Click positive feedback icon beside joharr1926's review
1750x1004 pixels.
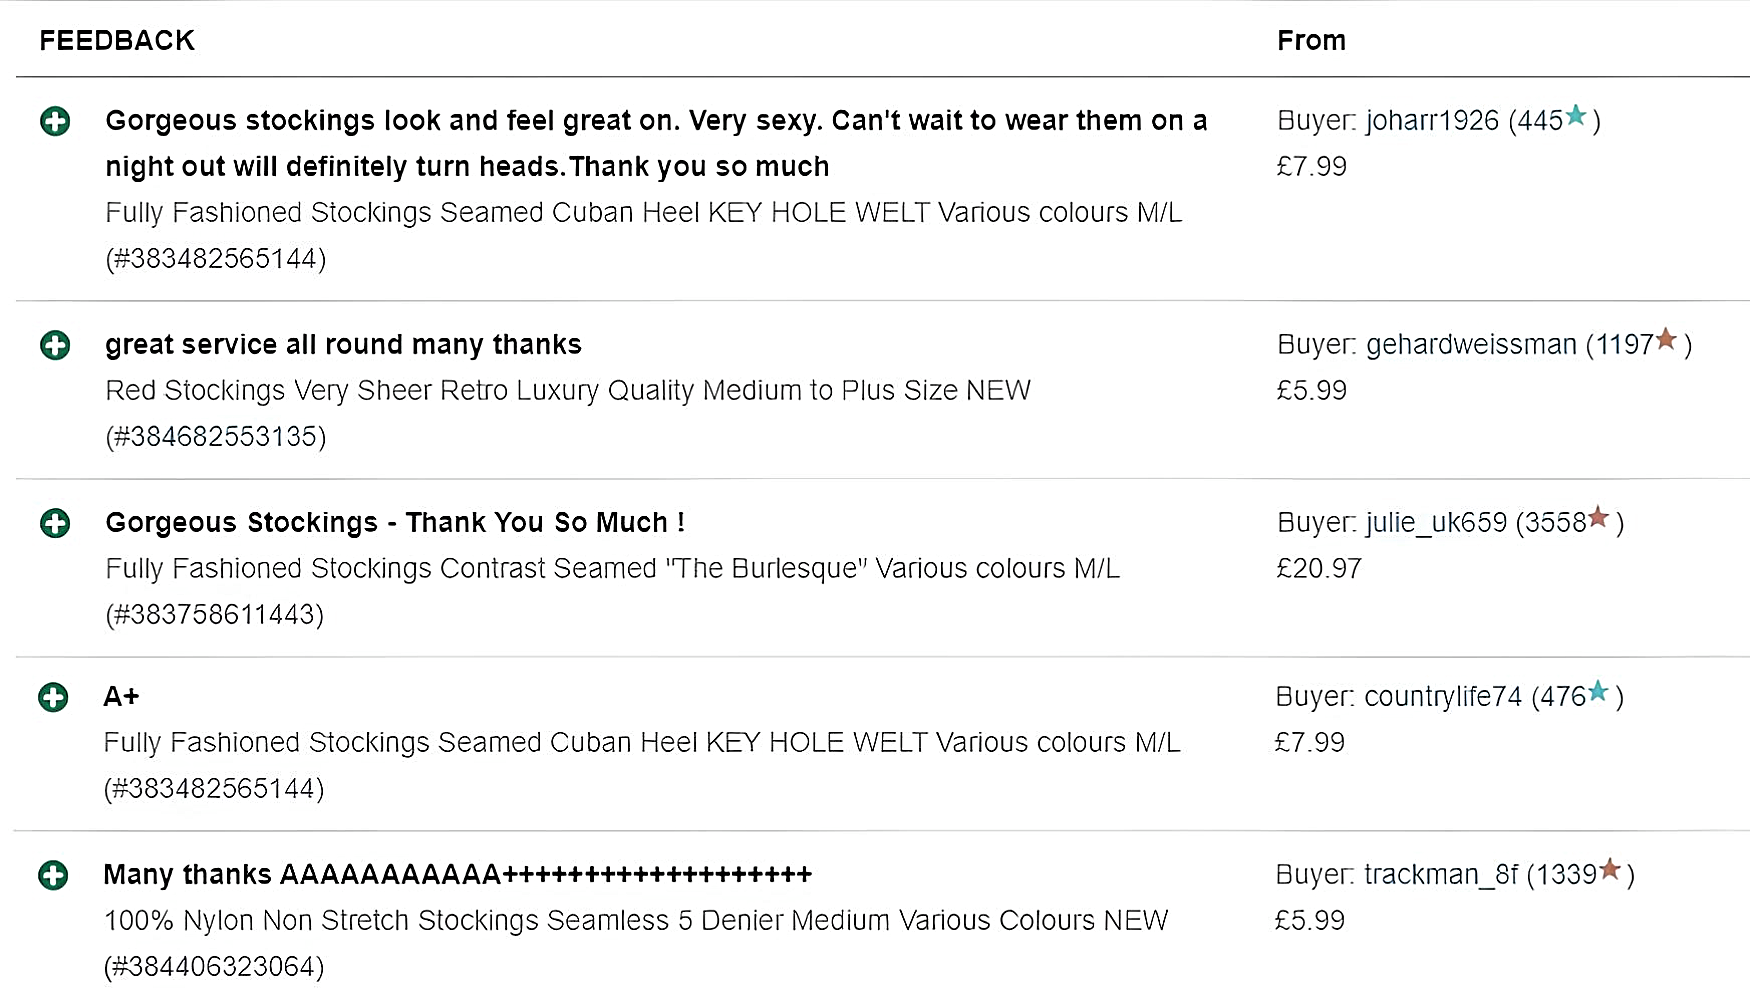click(x=55, y=122)
